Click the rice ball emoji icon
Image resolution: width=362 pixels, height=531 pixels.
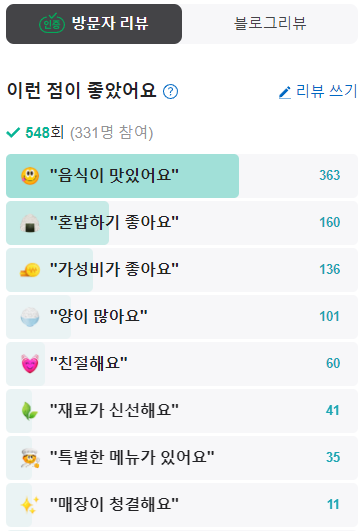click(30, 223)
